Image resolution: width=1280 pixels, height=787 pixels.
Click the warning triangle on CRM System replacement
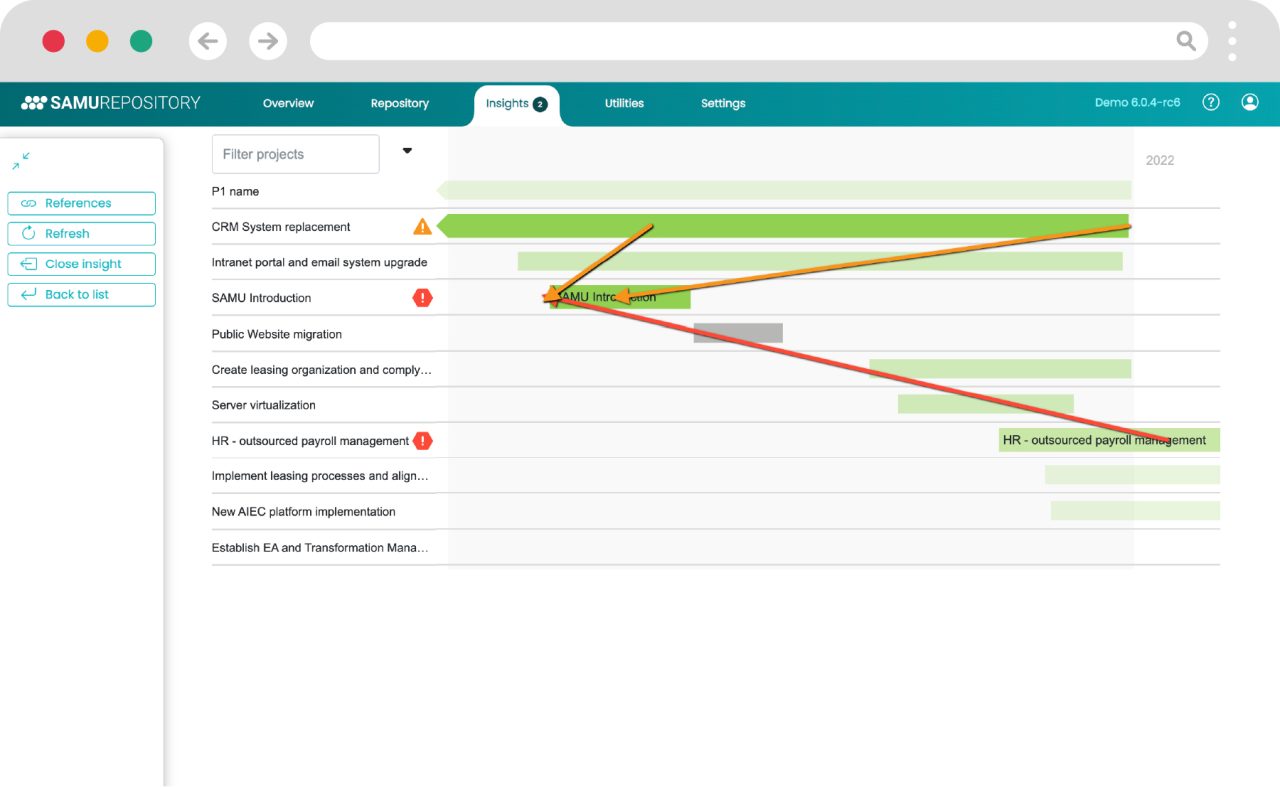[x=423, y=226]
